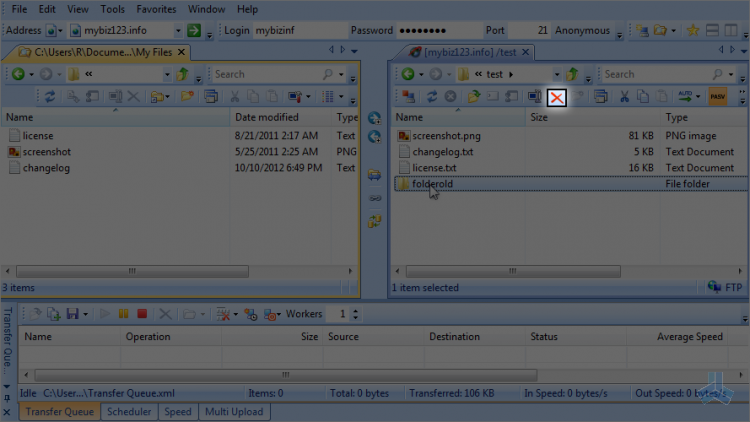The height and width of the screenshot is (422, 750).
Task: Open the save queue dropdown arrow
Action: [x=85, y=314]
